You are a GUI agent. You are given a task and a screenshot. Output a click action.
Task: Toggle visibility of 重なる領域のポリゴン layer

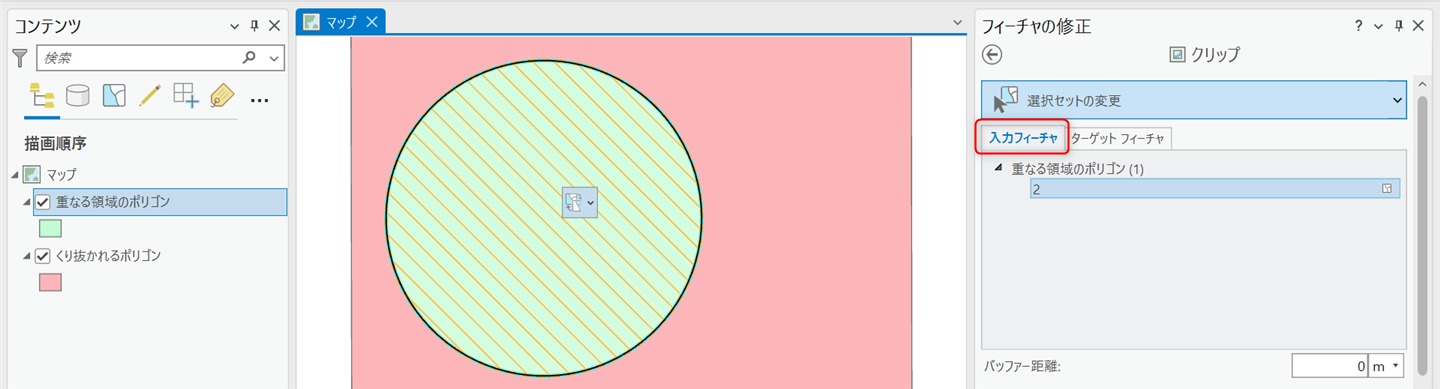tap(43, 202)
